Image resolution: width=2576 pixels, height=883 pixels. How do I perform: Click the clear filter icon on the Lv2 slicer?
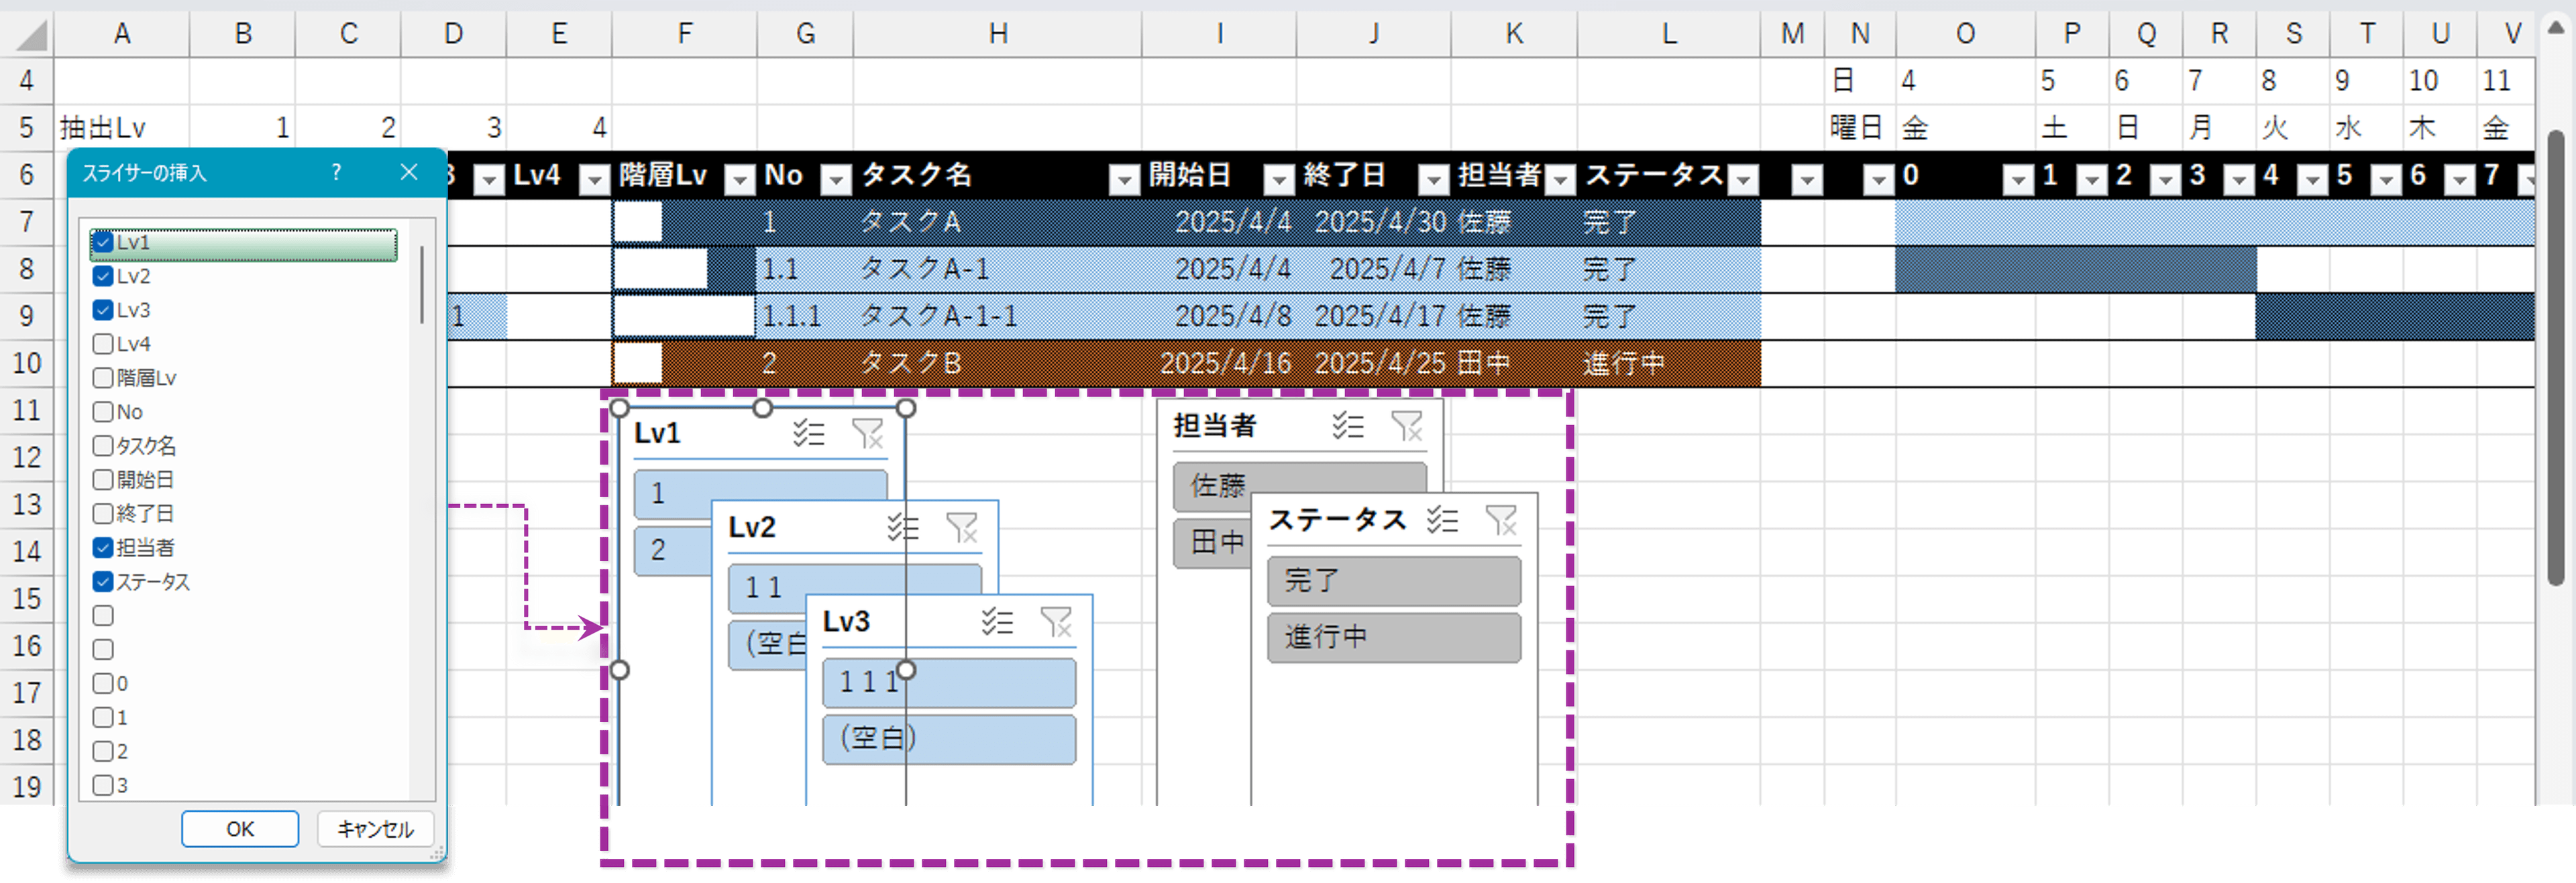point(963,527)
